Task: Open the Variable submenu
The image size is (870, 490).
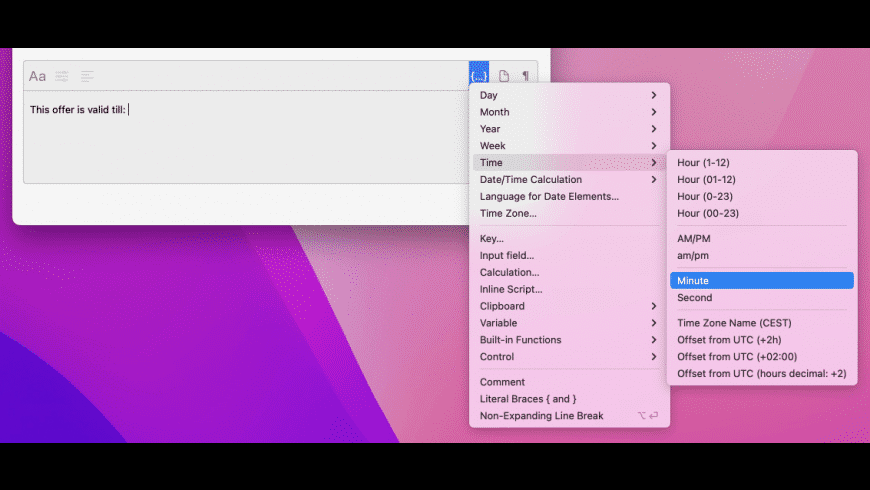Action: [x=569, y=323]
